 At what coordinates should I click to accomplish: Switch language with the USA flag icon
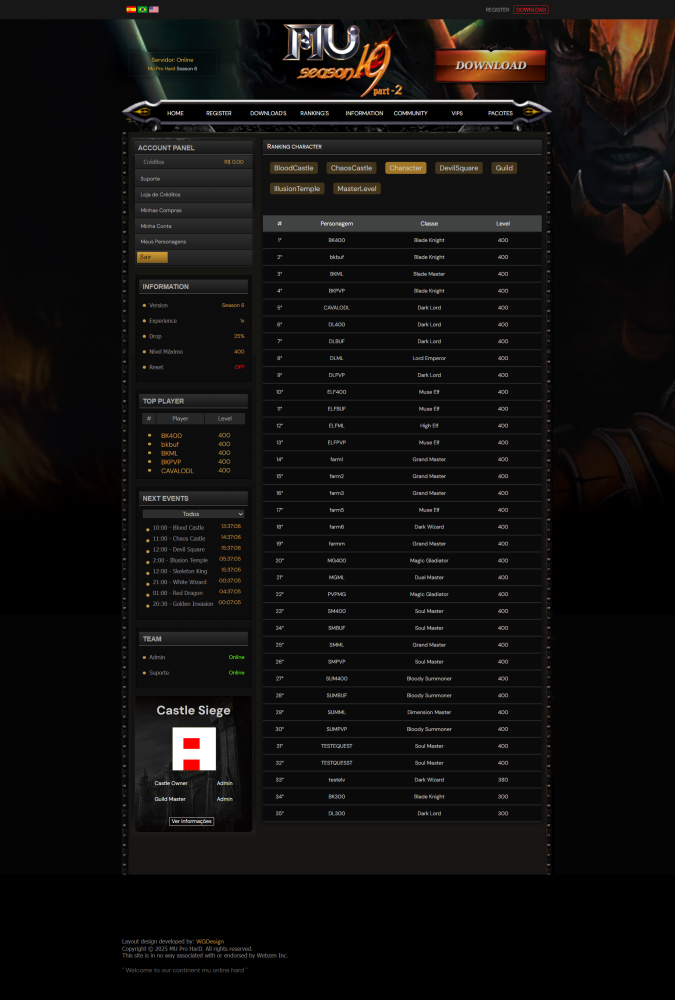(154, 10)
